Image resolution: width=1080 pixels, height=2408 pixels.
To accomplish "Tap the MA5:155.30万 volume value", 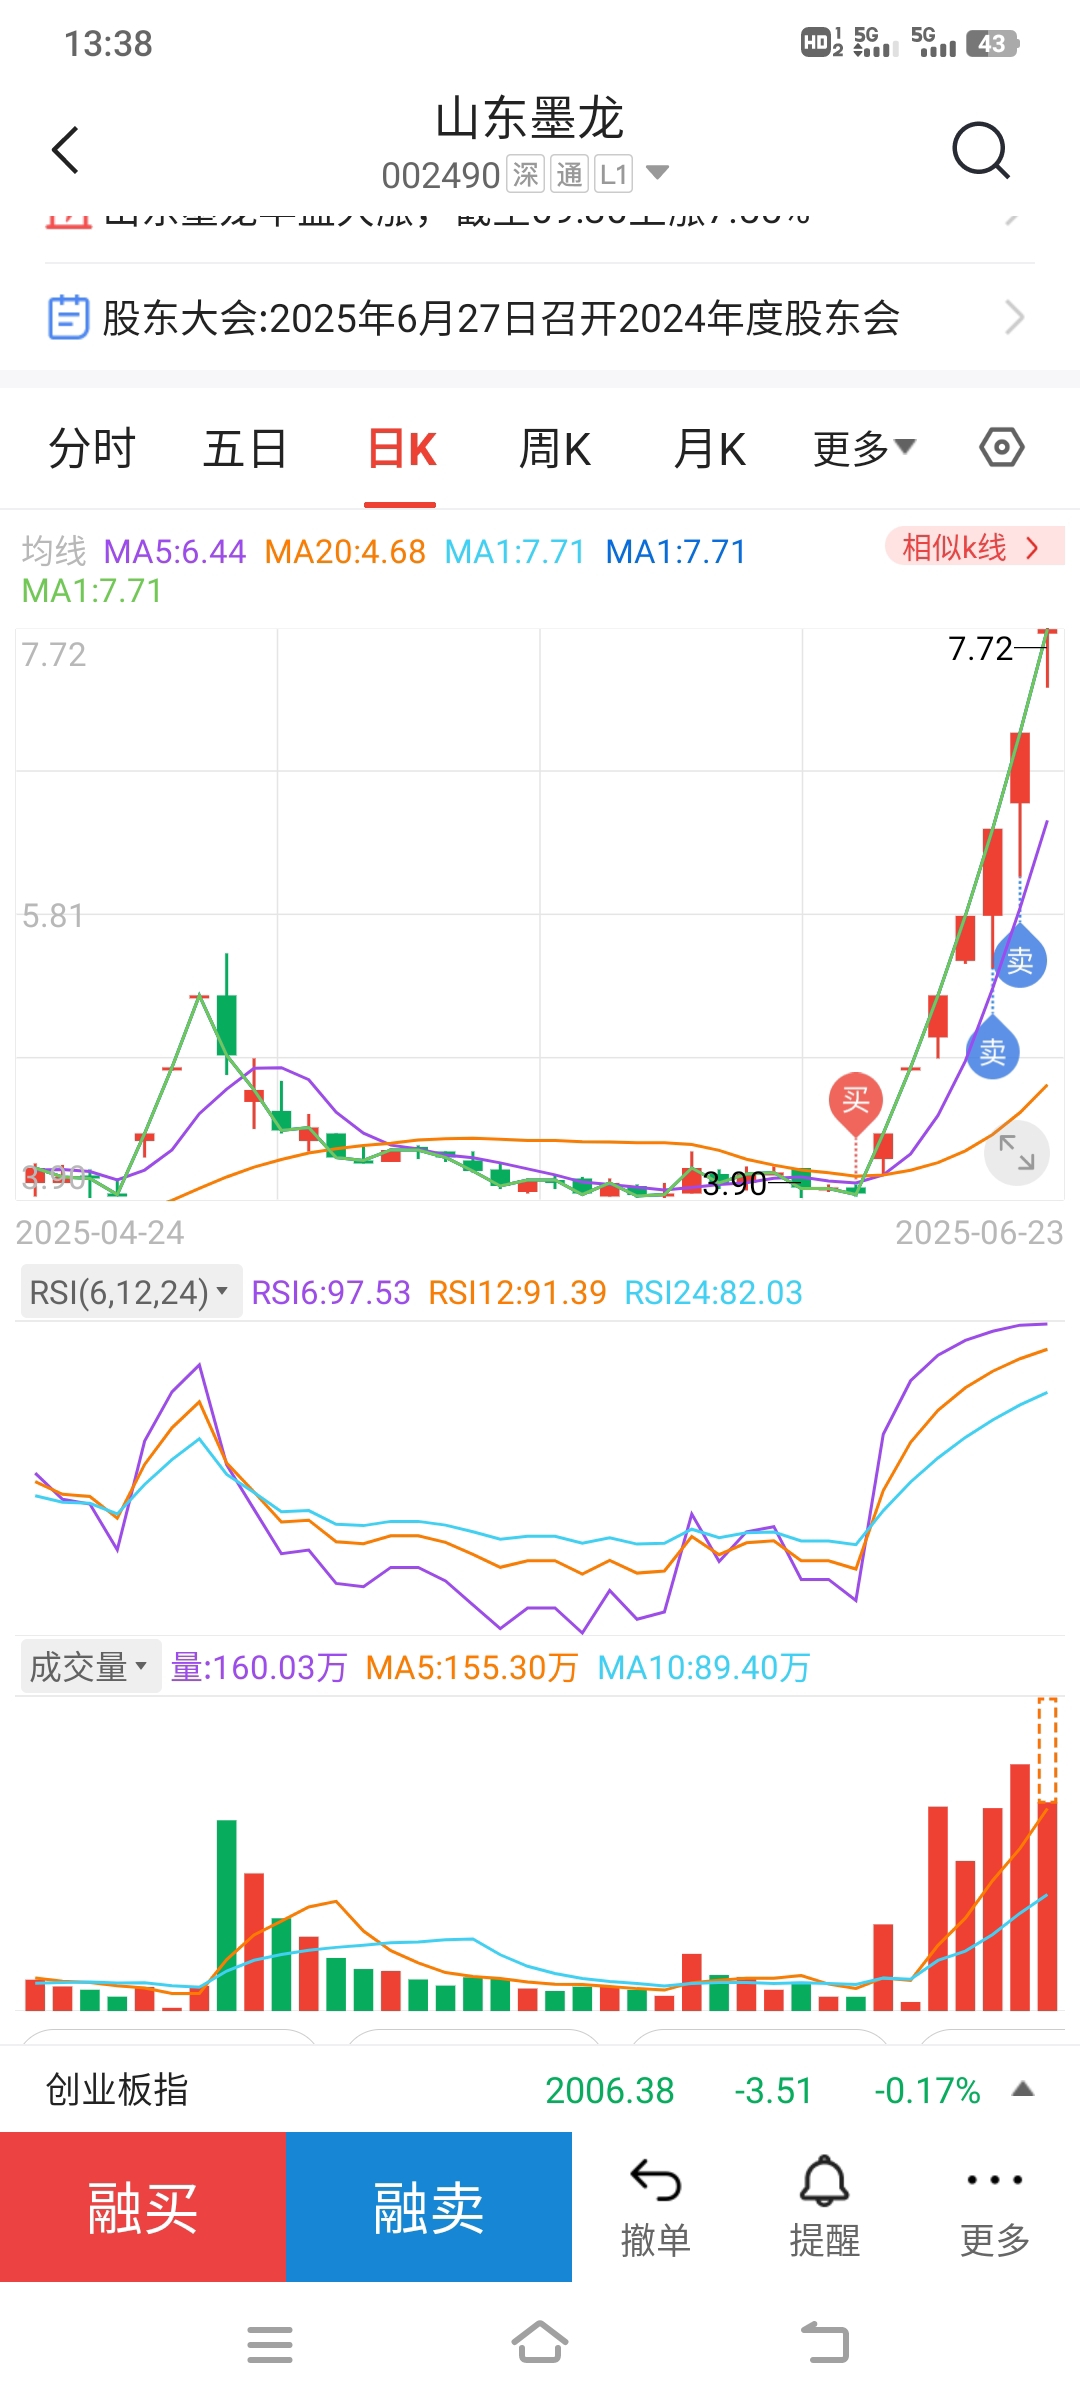I will pyautogui.click(x=472, y=1667).
